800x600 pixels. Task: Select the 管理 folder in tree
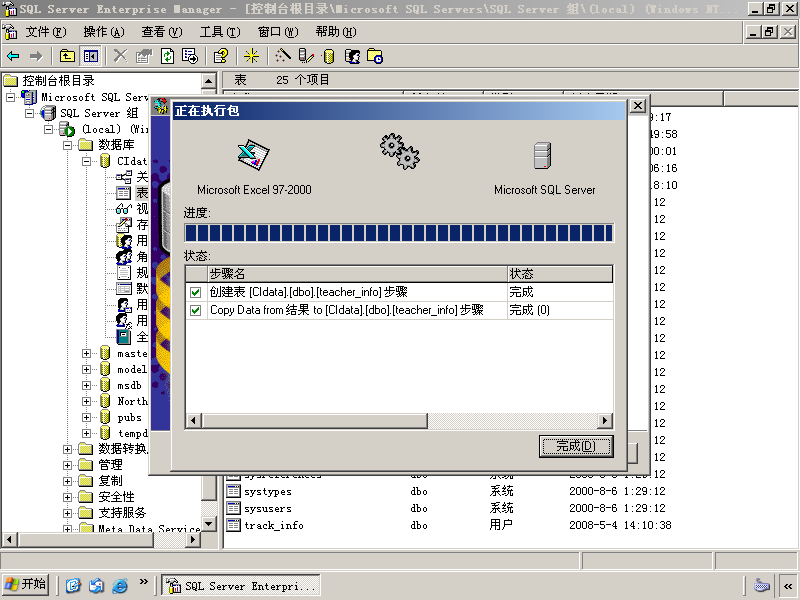point(110,465)
